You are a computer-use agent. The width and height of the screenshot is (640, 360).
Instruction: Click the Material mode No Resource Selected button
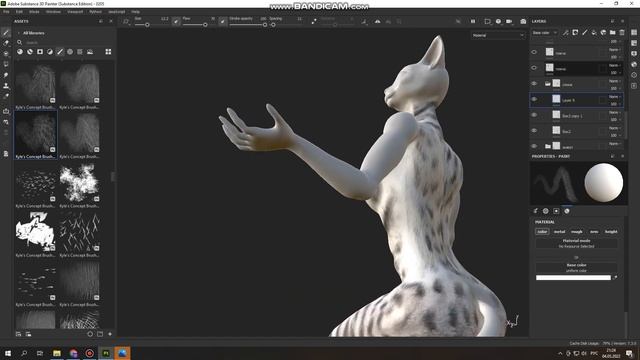[x=576, y=244]
